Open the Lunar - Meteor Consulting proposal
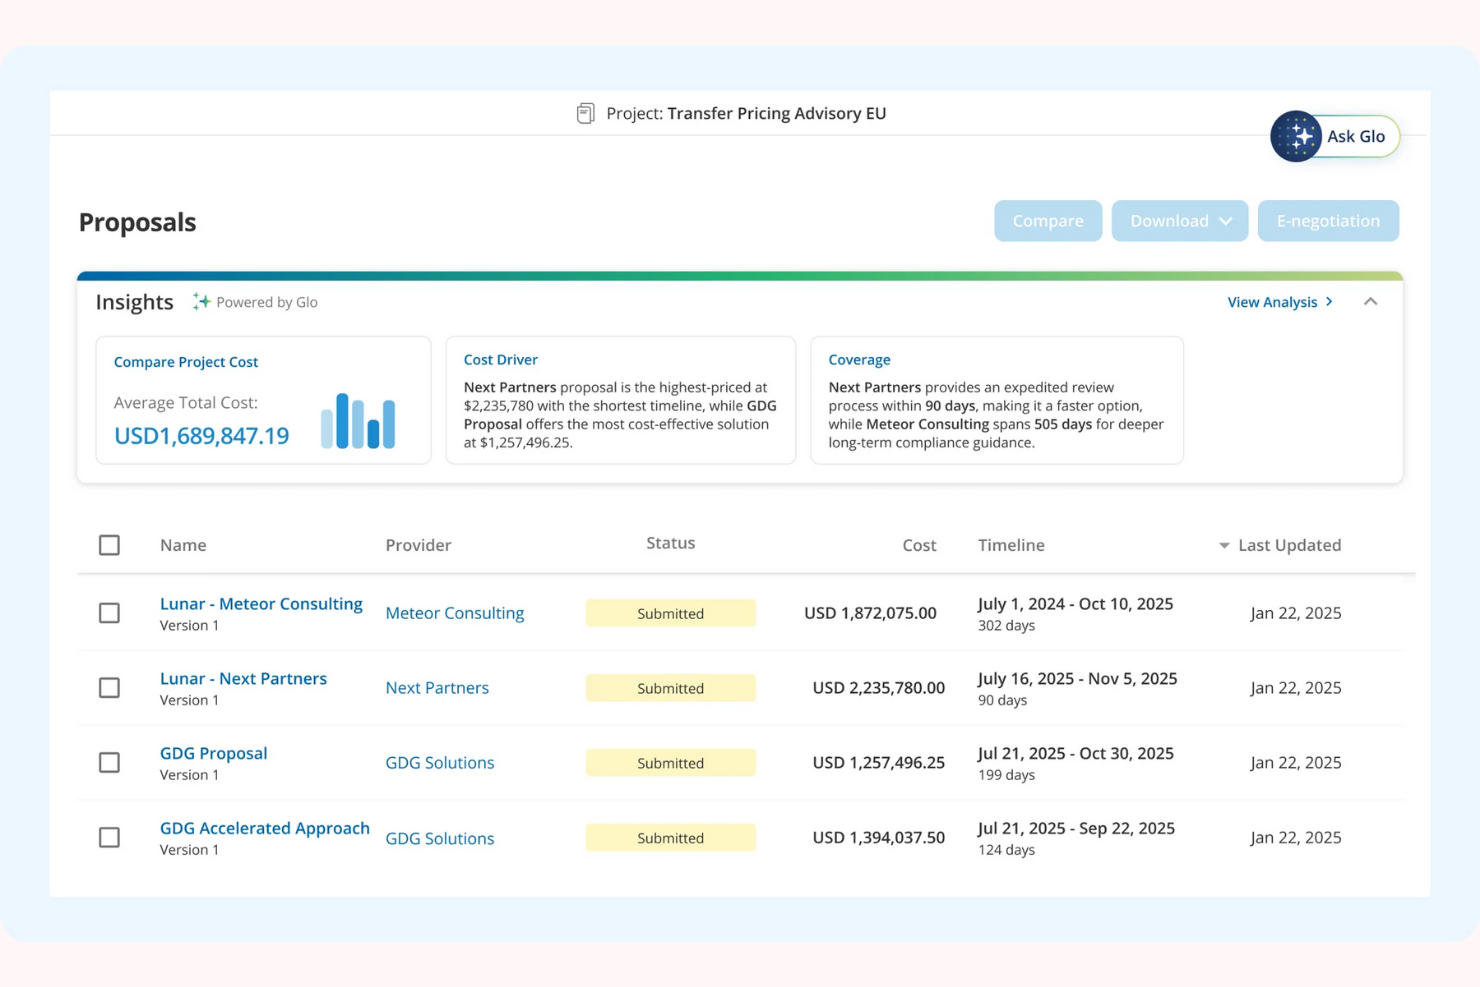 pyautogui.click(x=261, y=603)
